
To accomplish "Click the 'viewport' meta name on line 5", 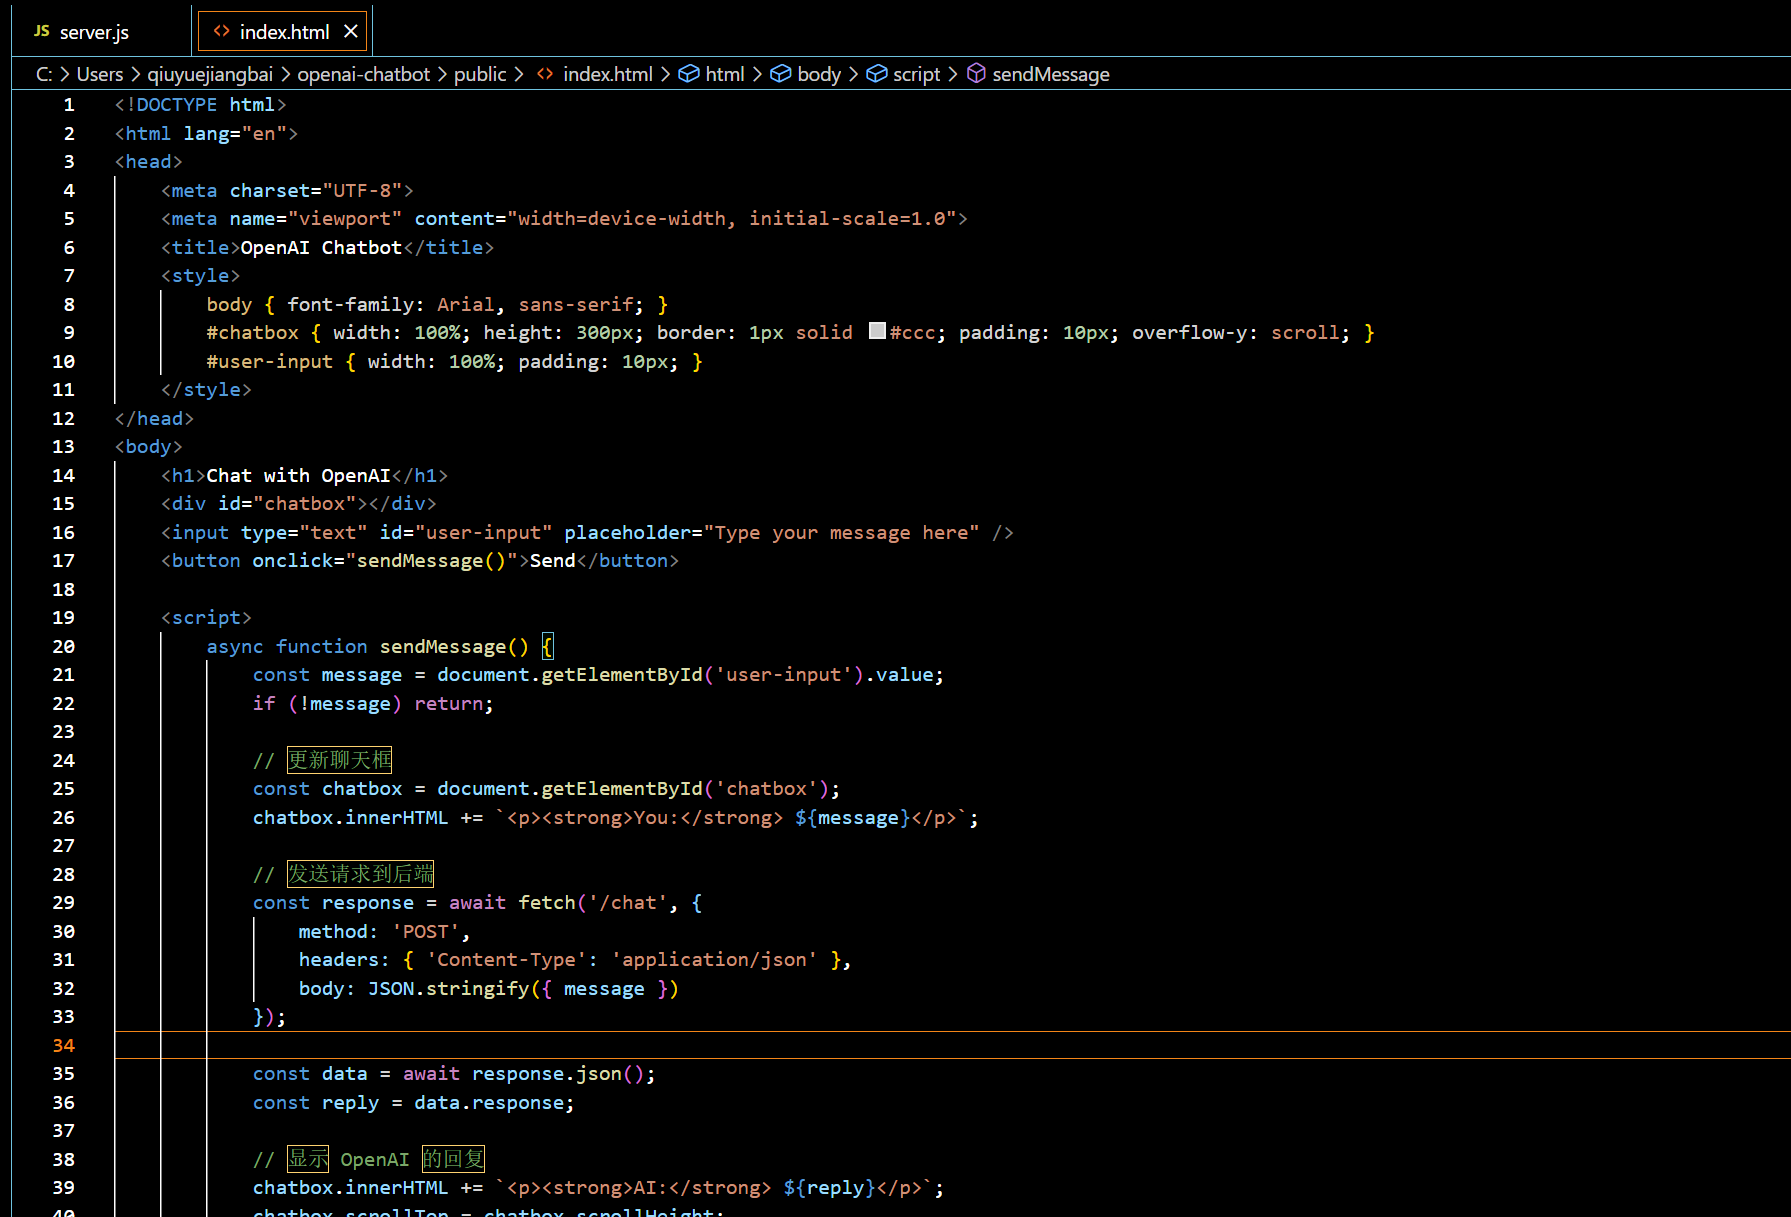I will tap(345, 218).
